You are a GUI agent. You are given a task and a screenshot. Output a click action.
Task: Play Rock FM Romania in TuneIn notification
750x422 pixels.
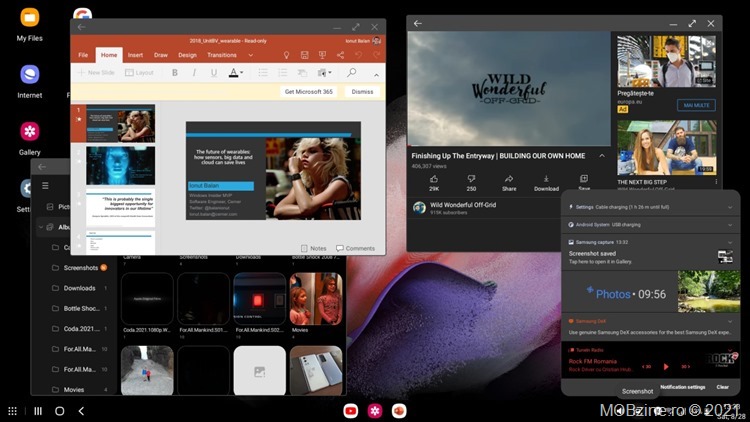(x=666, y=366)
